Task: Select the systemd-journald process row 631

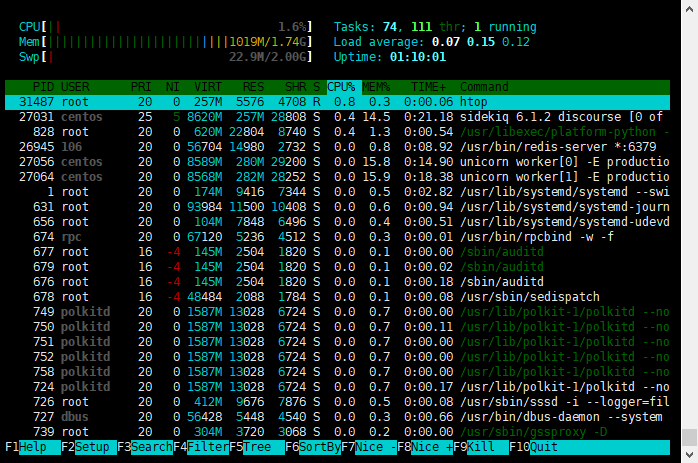Action: [x=337, y=207]
